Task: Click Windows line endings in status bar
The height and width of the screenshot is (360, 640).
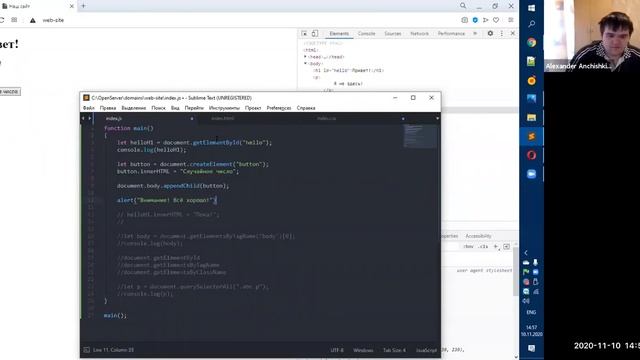Action: tap(363, 350)
